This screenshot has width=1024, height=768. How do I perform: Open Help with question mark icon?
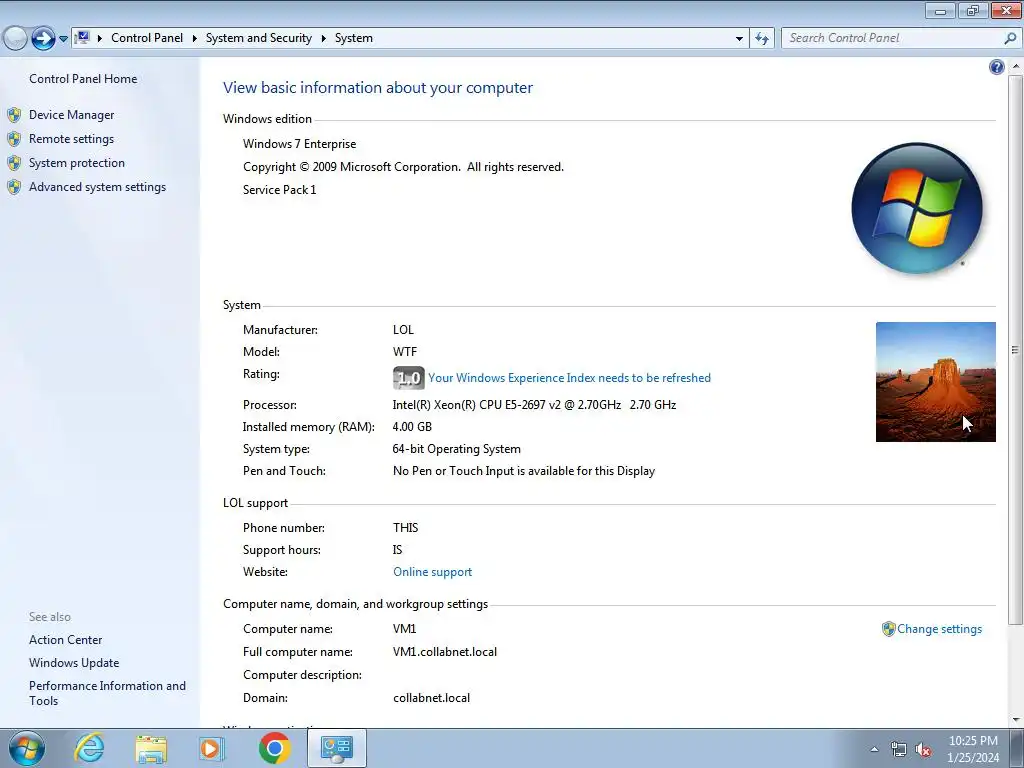tap(997, 67)
